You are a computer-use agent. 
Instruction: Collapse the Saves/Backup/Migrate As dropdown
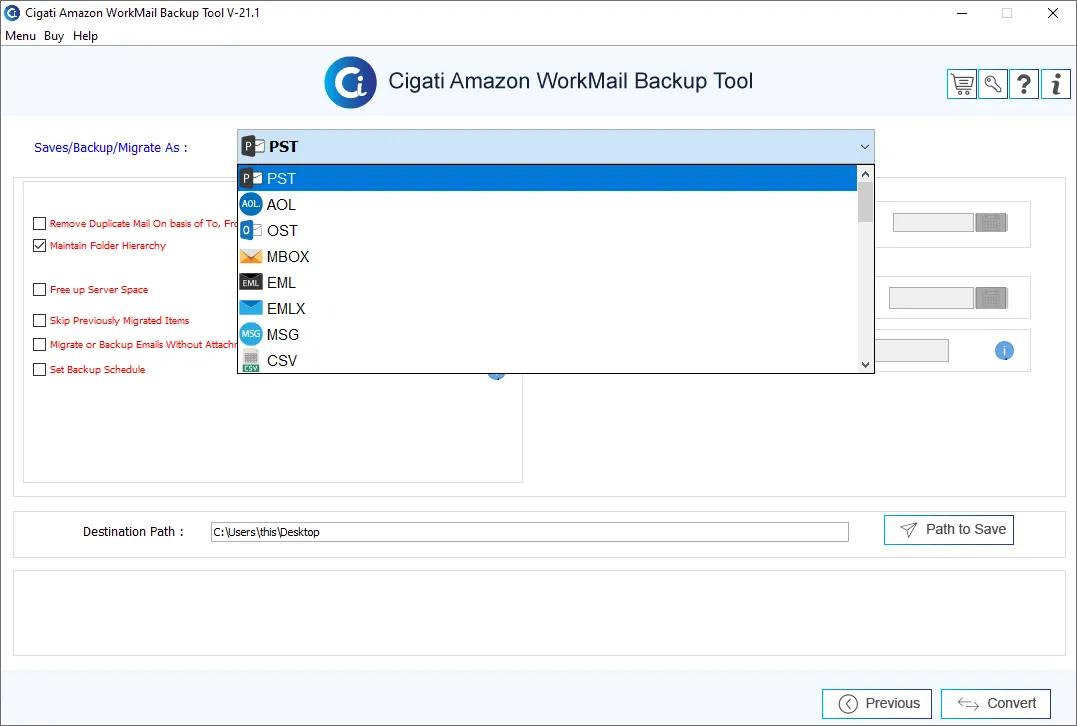click(x=865, y=146)
